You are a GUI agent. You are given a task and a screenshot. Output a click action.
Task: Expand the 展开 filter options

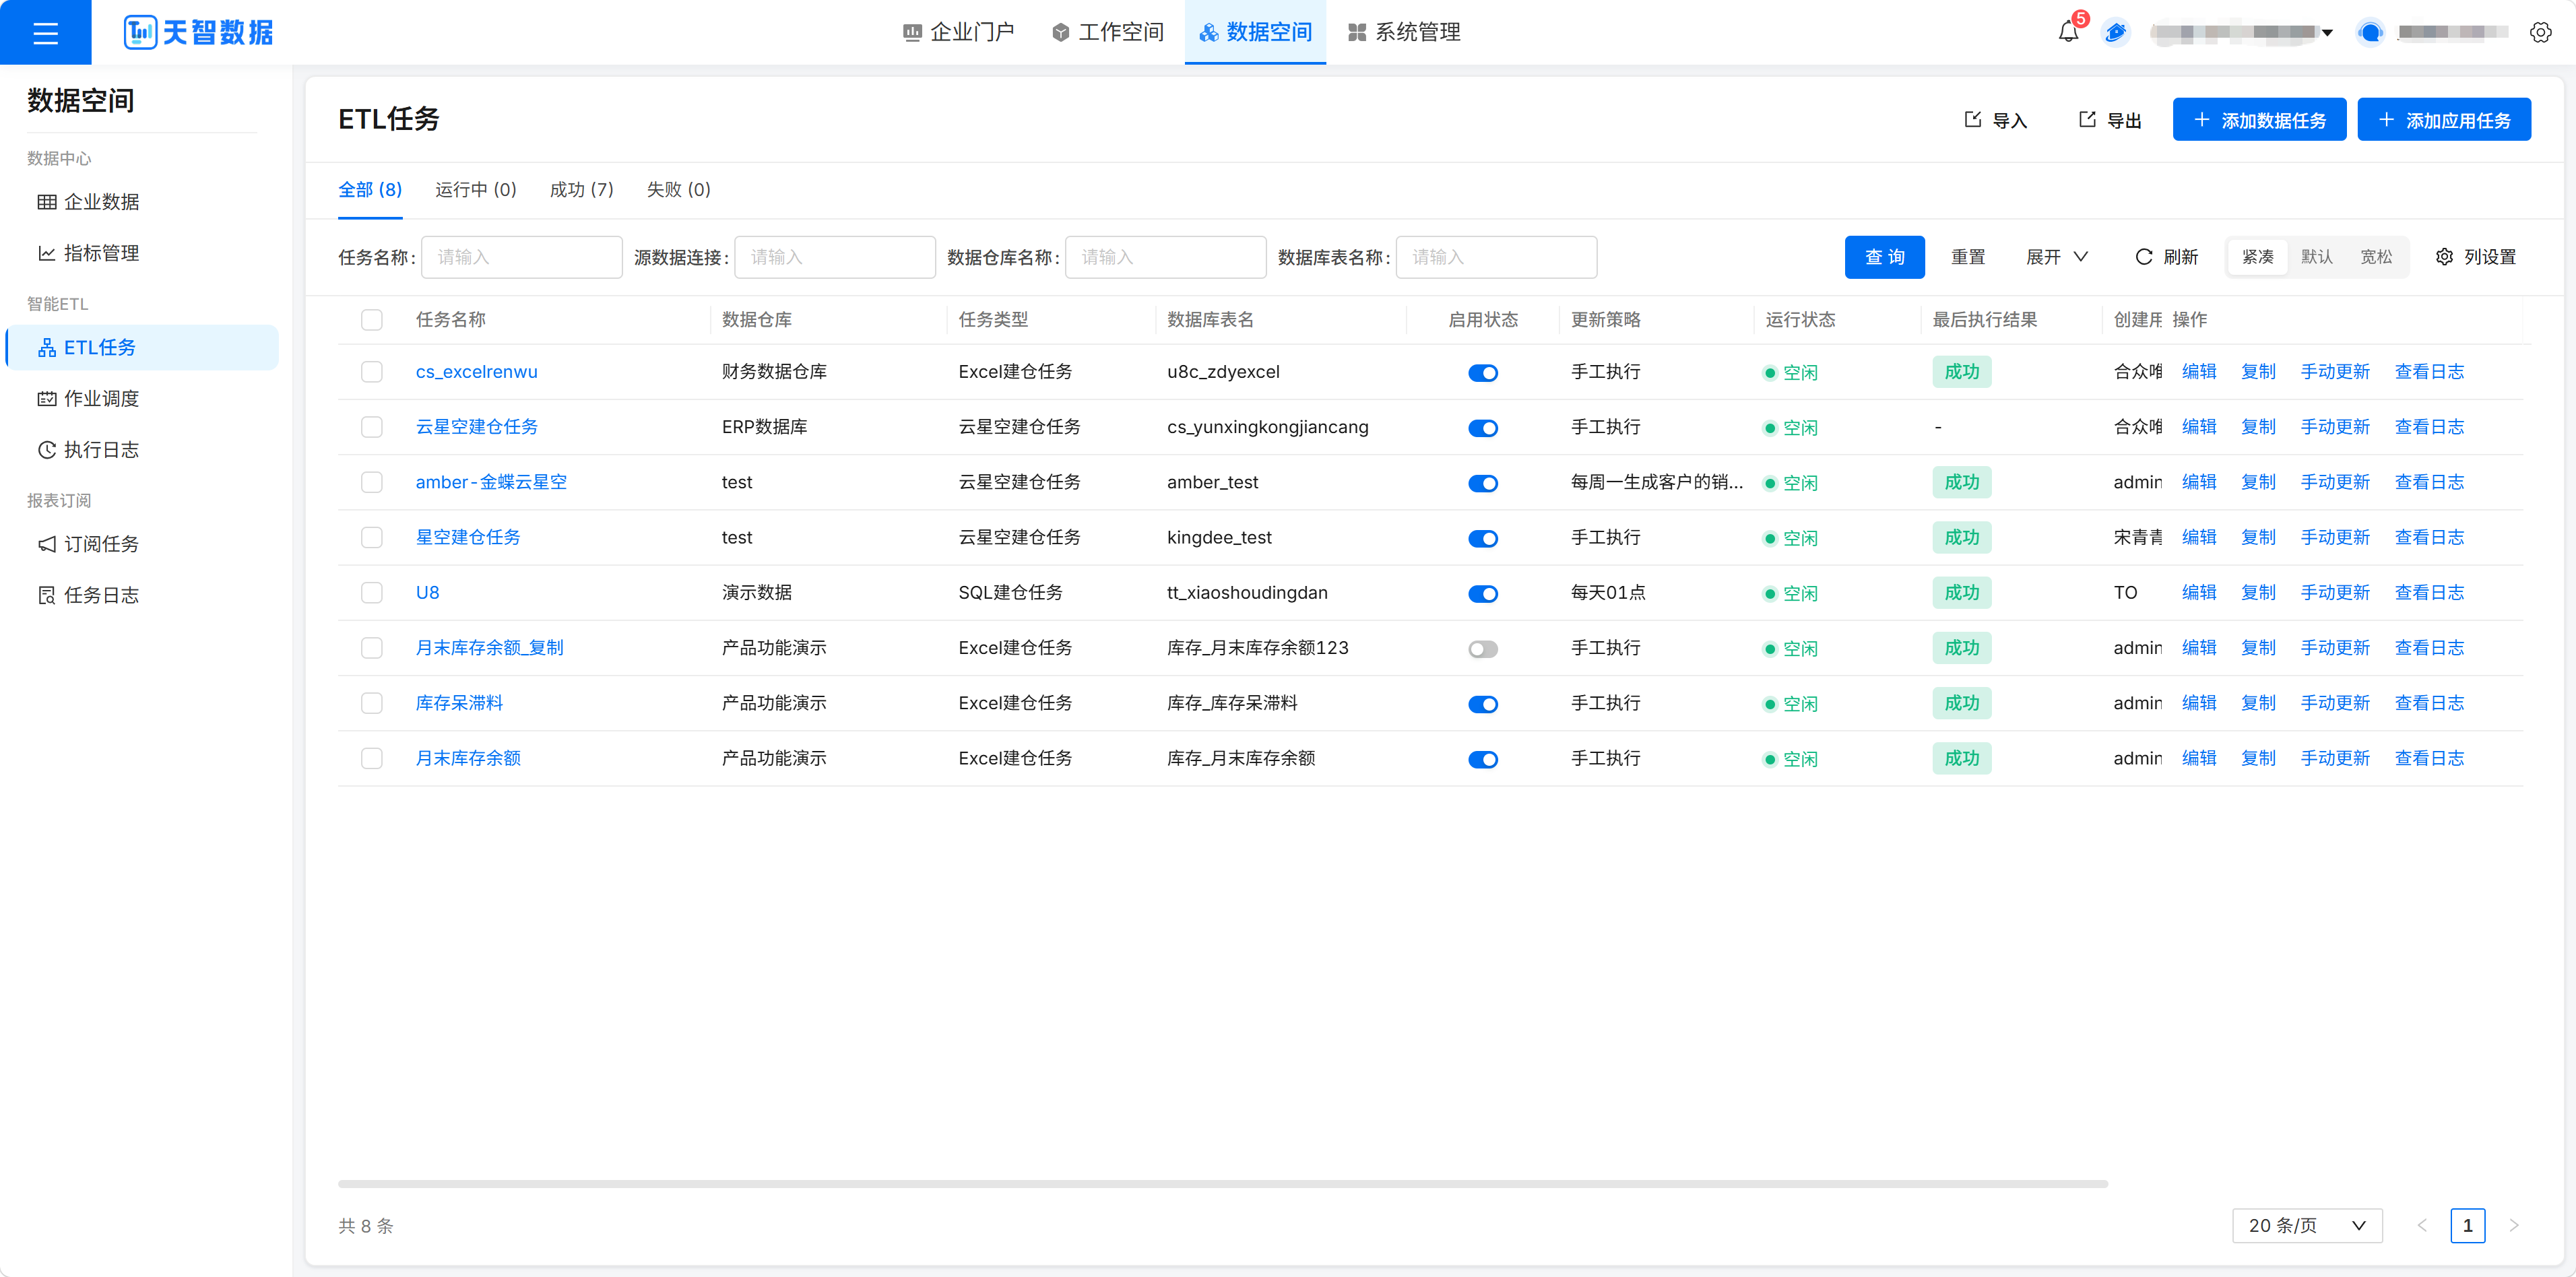[x=2056, y=257]
